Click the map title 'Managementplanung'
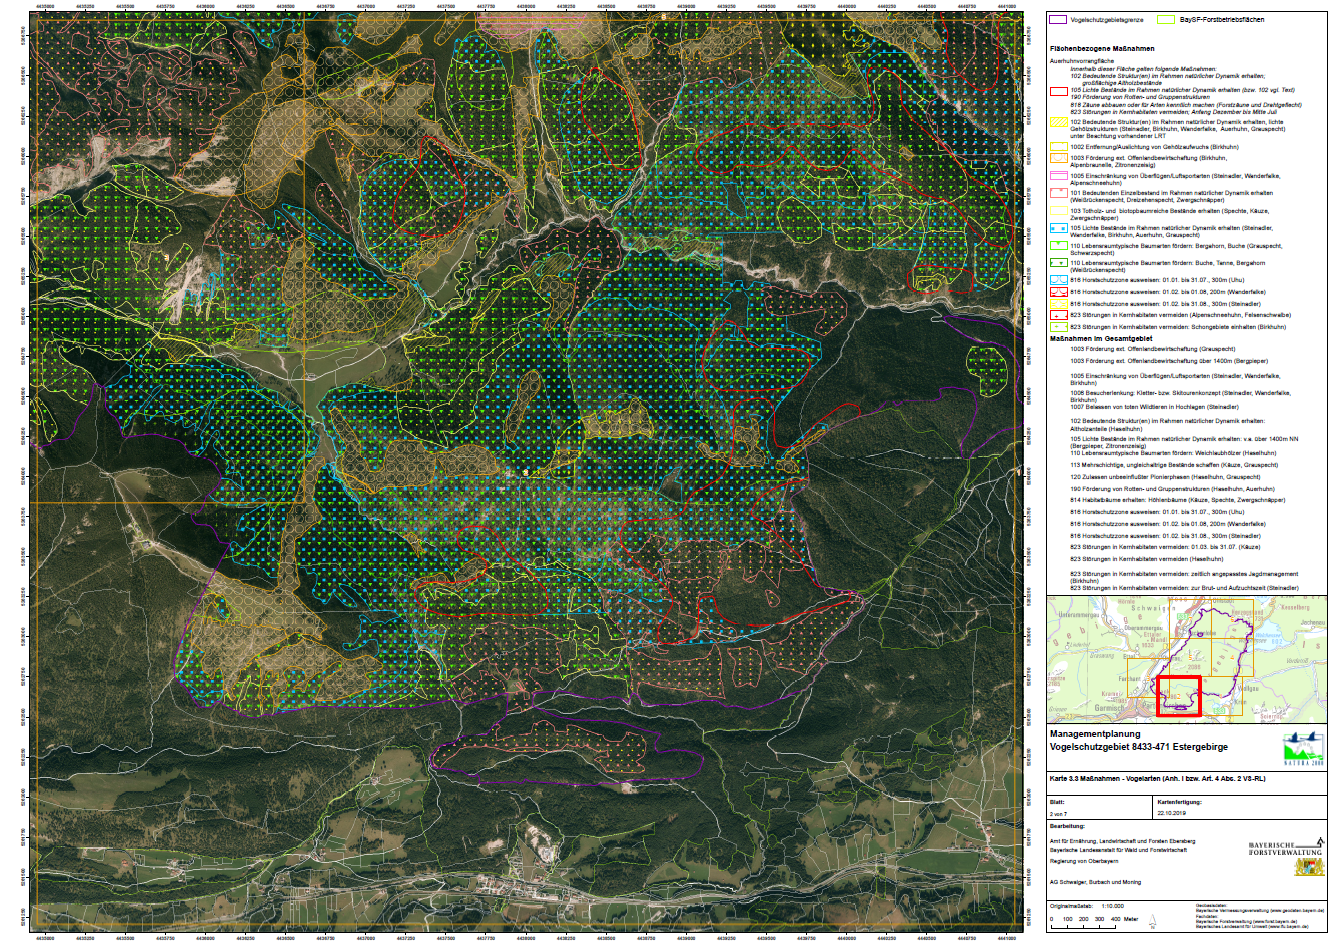The image size is (1341, 944). point(1093,735)
